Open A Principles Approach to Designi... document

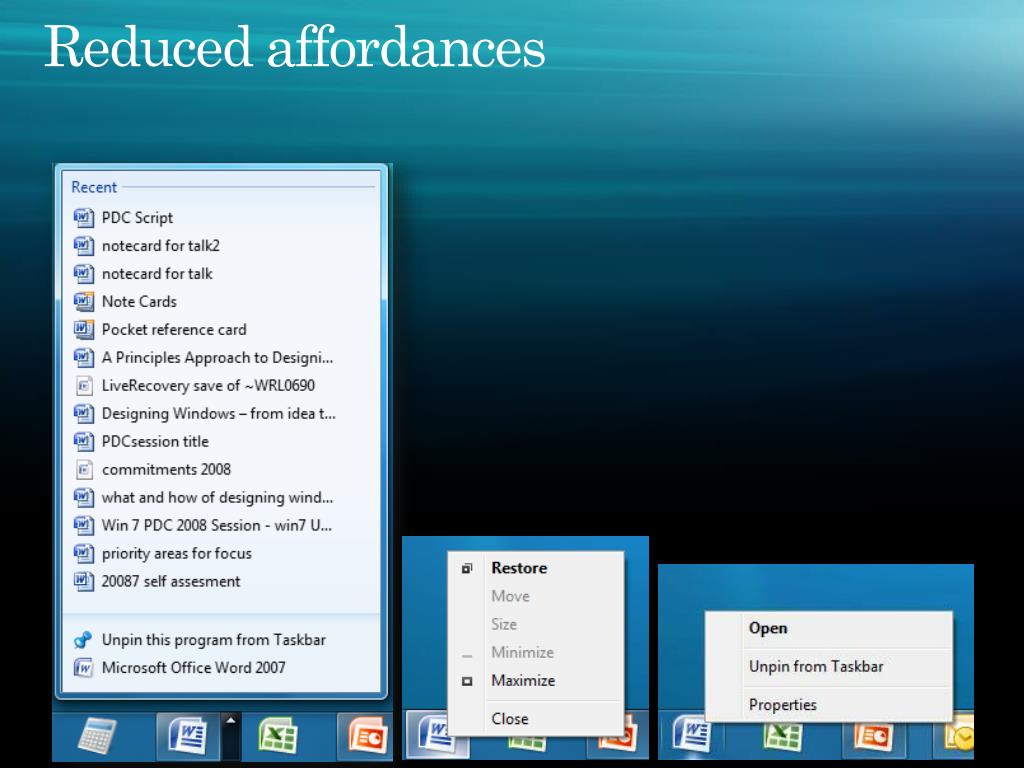(221, 358)
